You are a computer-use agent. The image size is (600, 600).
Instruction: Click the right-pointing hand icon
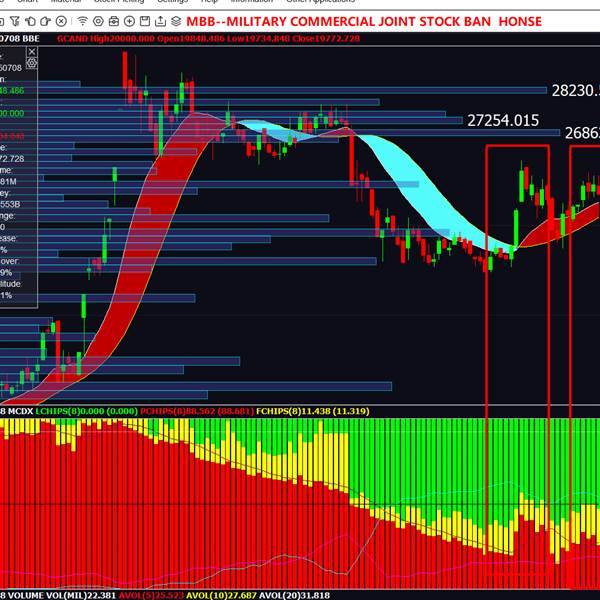click(46, 21)
